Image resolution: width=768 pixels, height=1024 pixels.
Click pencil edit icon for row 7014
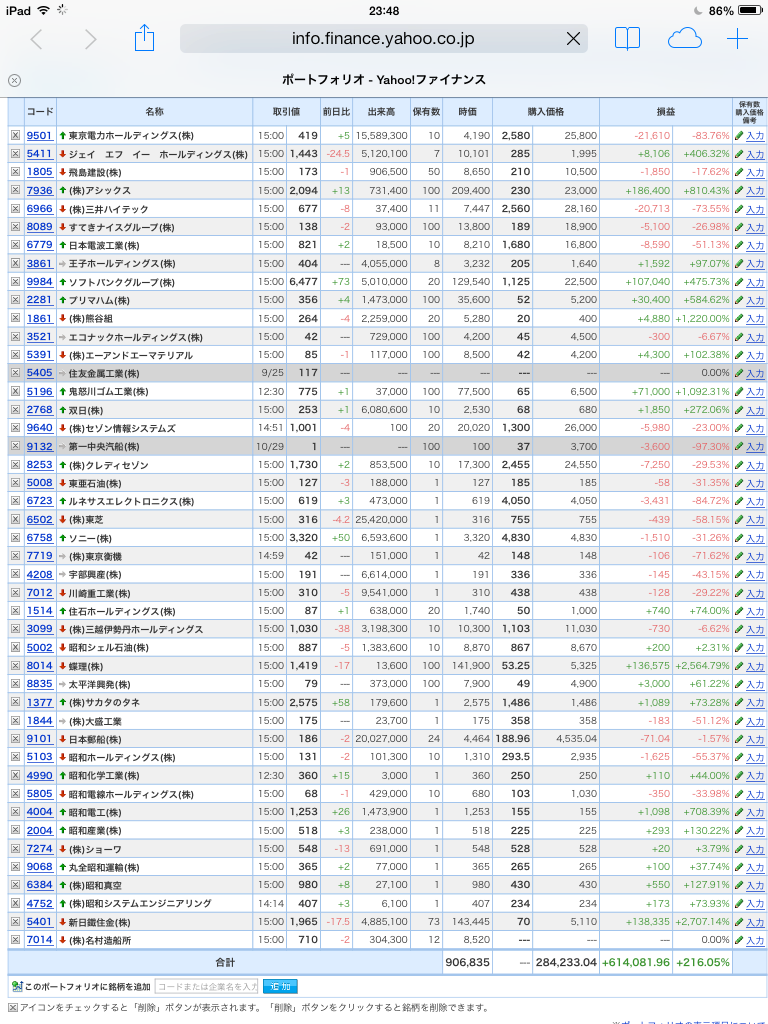(x=739, y=940)
